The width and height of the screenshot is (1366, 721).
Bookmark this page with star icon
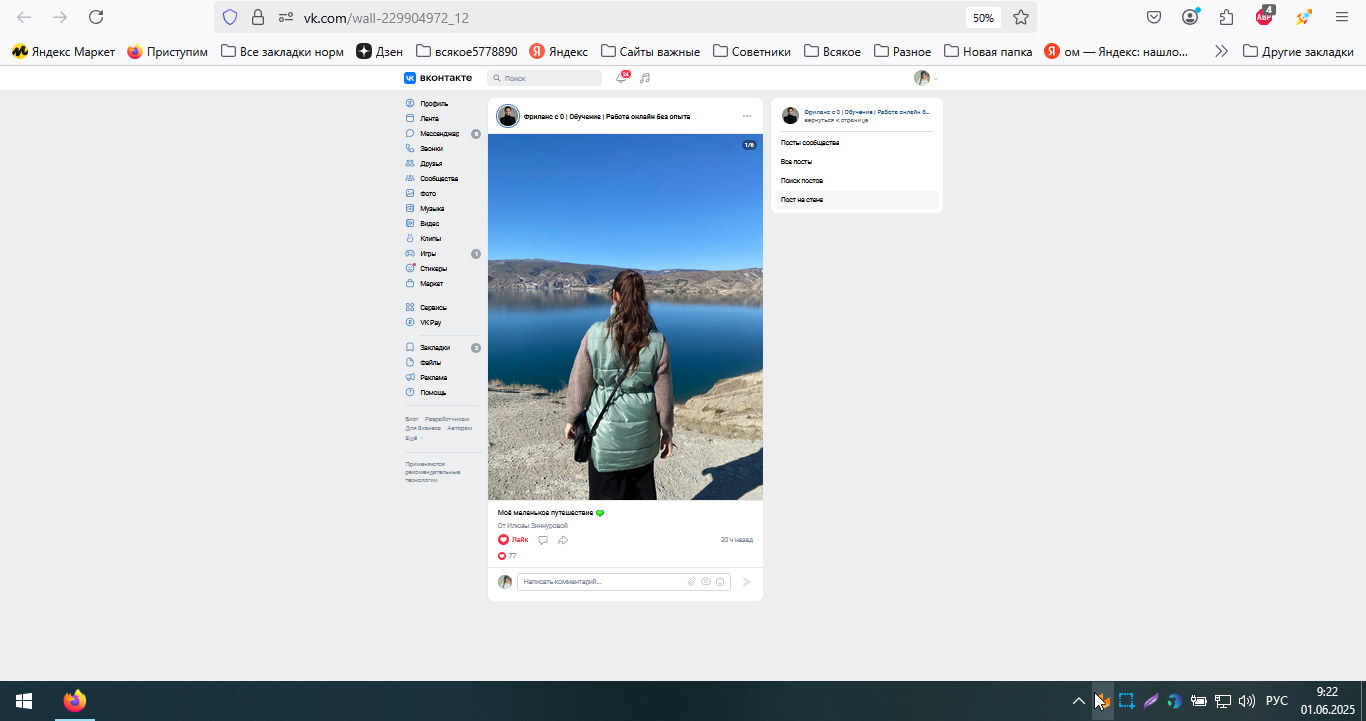[1021, 17]
